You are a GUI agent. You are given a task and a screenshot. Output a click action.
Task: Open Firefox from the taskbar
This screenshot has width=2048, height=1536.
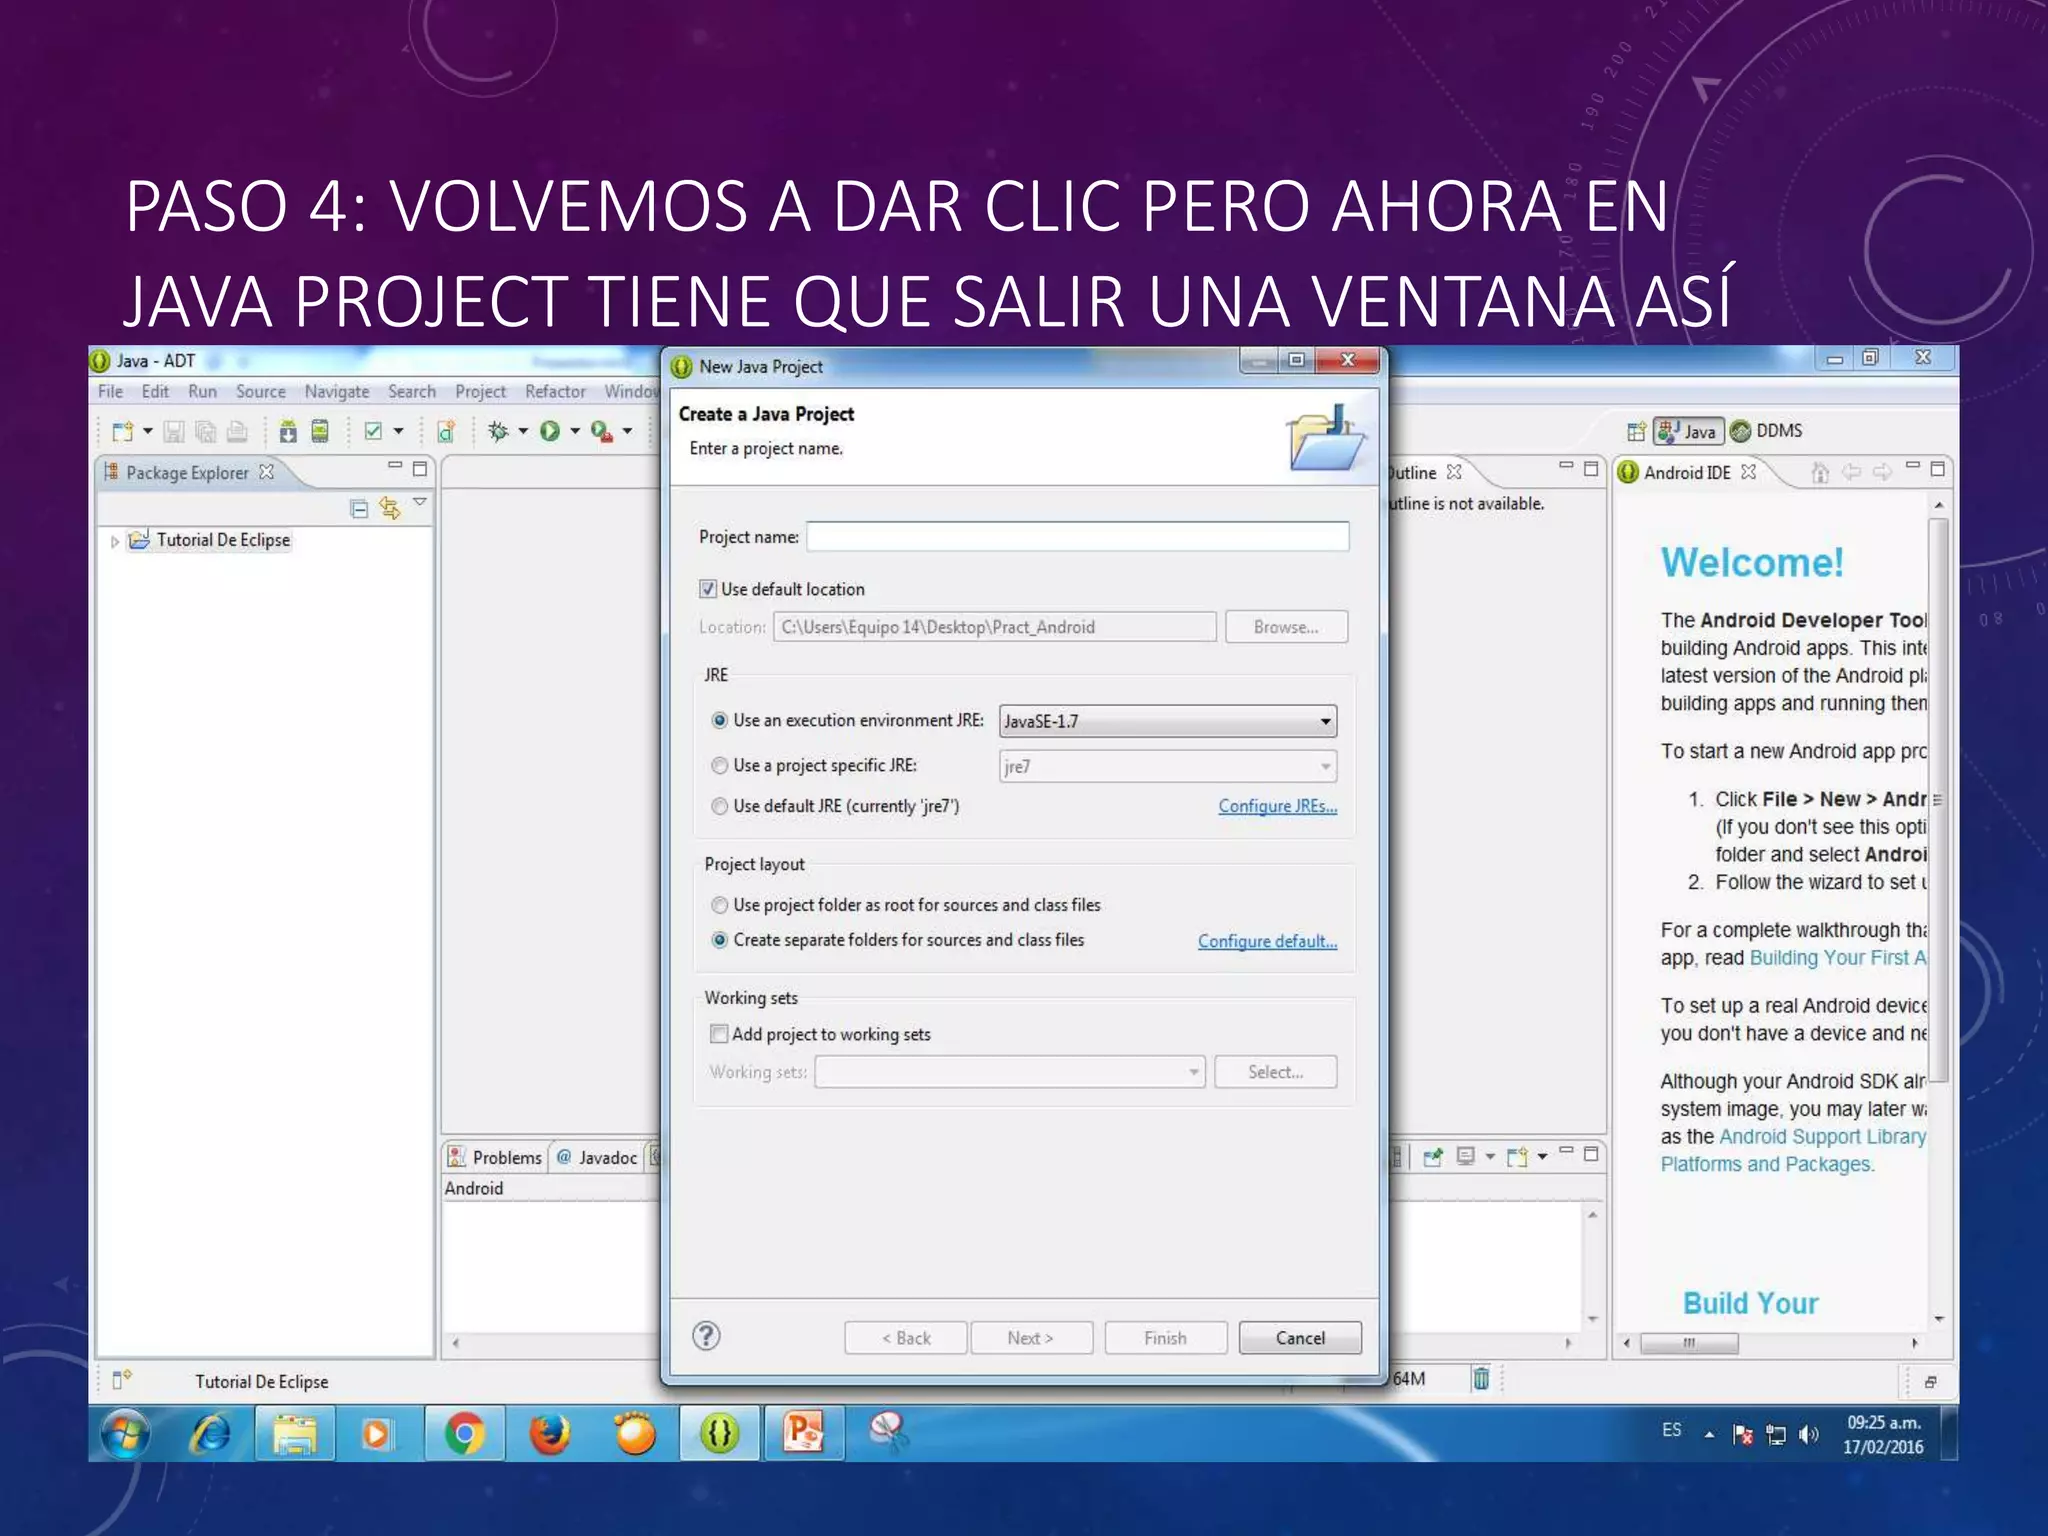click(549, 1434)
